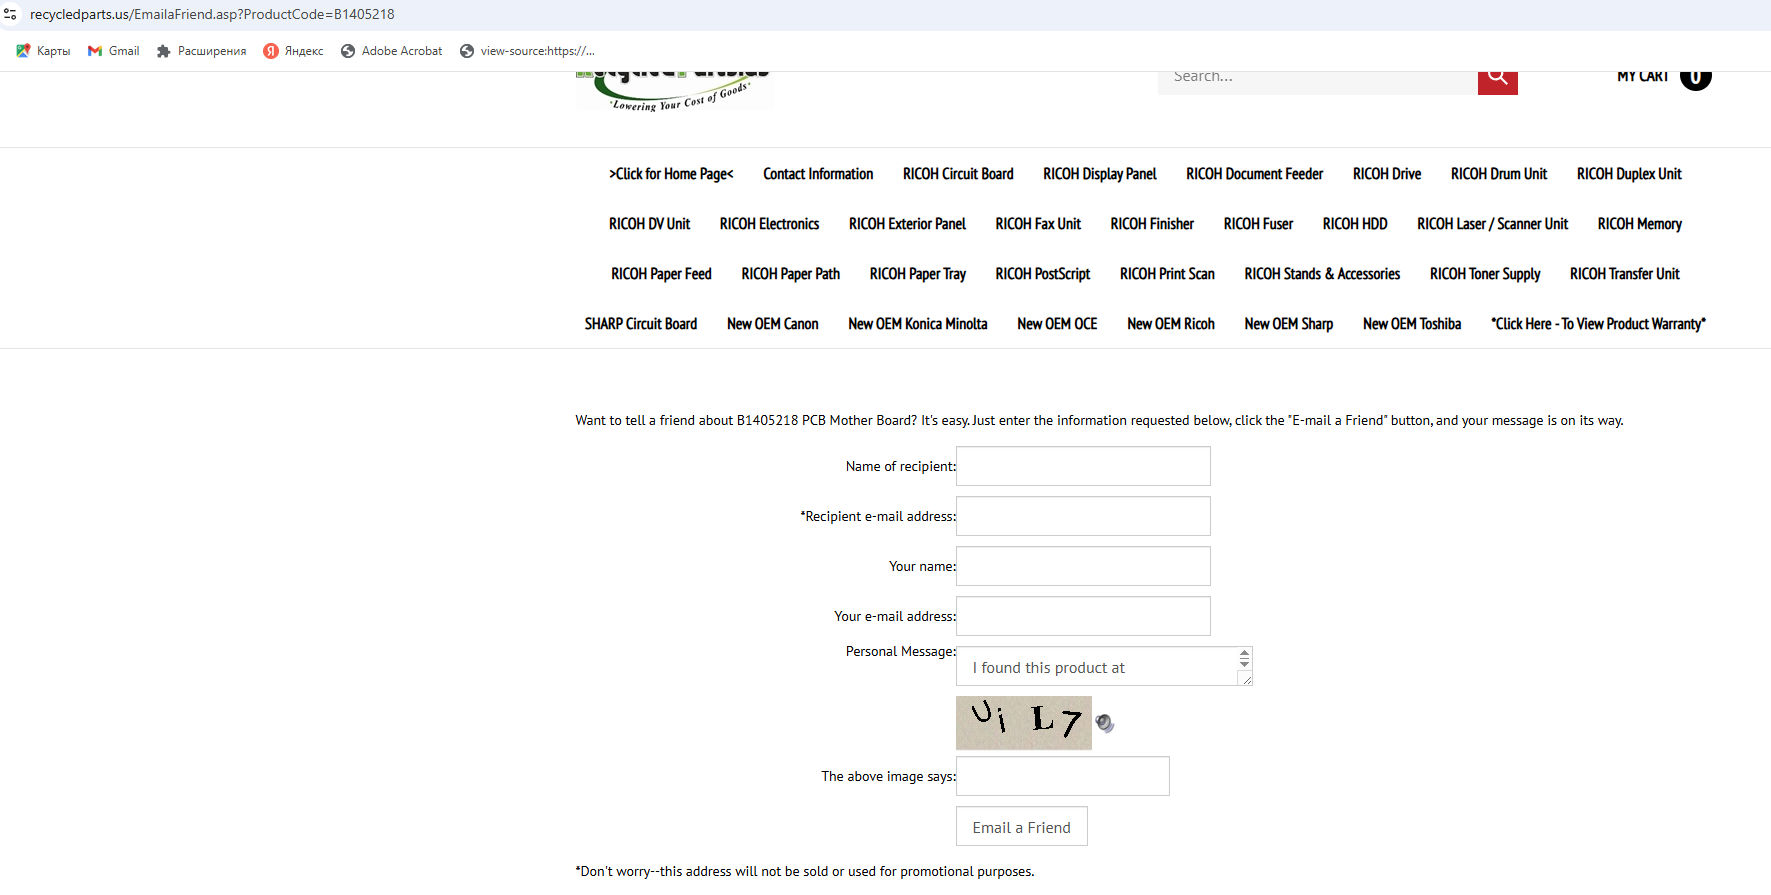Open RICOH Stands & Accessories category
1771x895 pixels.
(x=1322, y=274)
